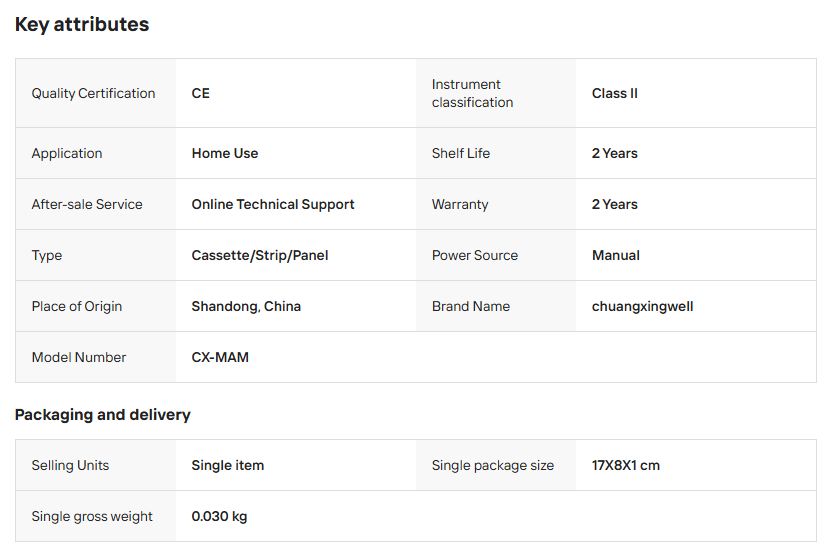Click the Manual power source value

click(616, 255)
